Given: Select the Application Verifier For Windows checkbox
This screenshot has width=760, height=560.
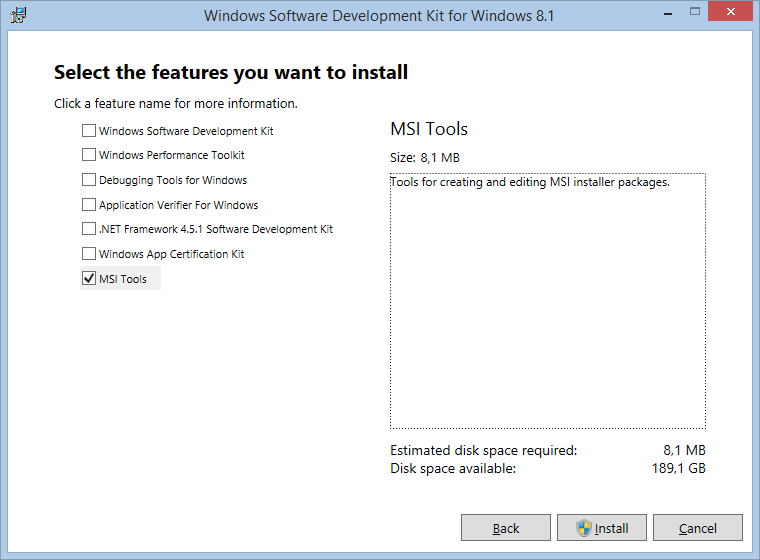Looking at the screenshot, I should point(89,205).
